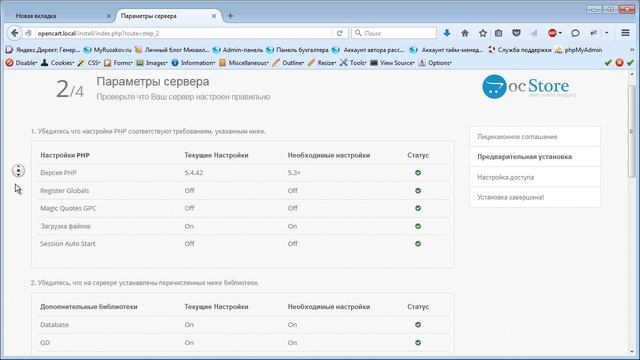640x360 pixels.
Task: Open the phpMyAdmin bookmark
Action: 578,50
